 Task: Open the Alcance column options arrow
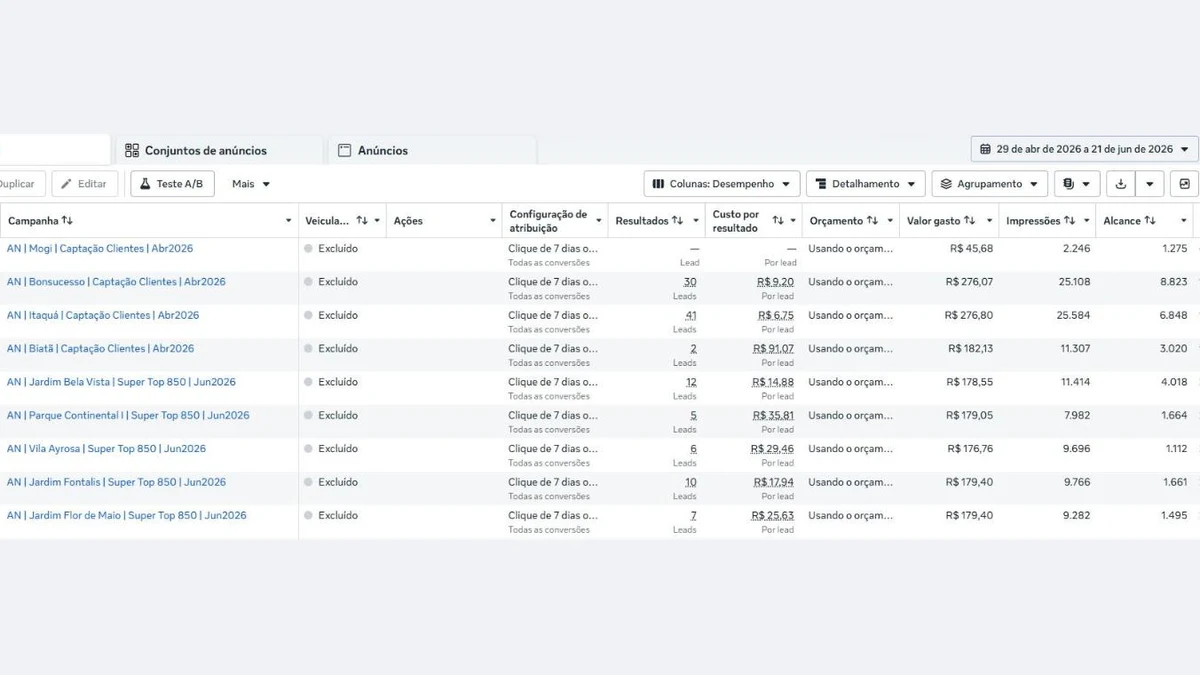[1184, 221]
